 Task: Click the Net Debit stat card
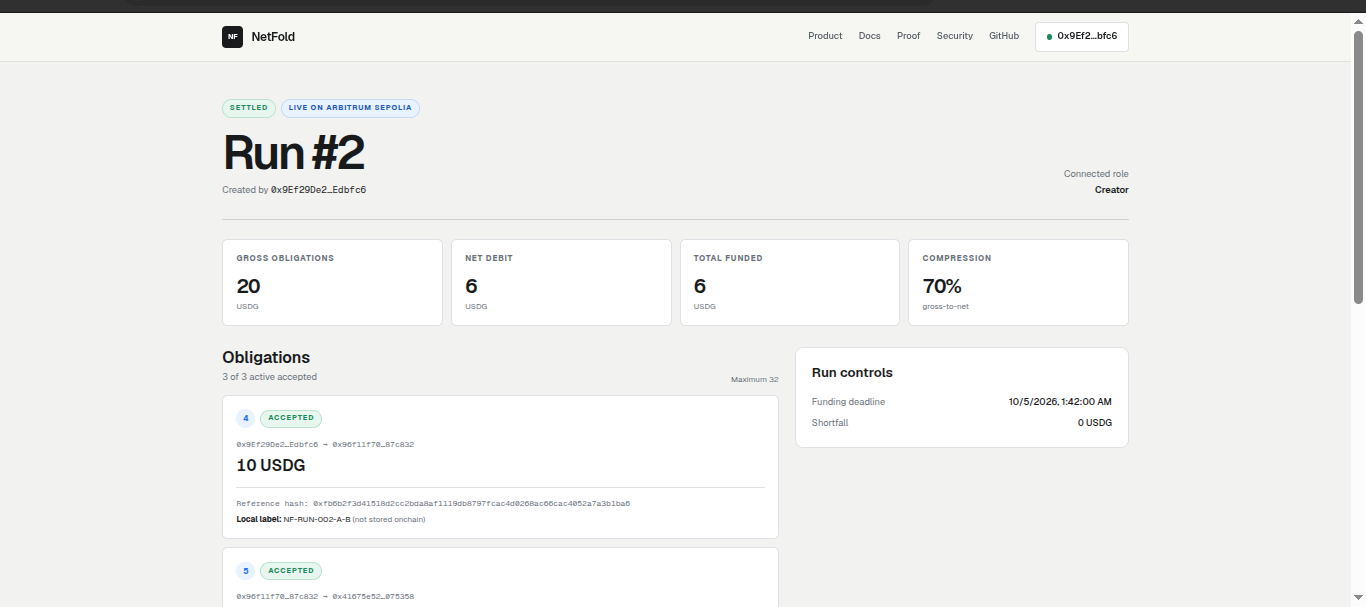(561, 282)
